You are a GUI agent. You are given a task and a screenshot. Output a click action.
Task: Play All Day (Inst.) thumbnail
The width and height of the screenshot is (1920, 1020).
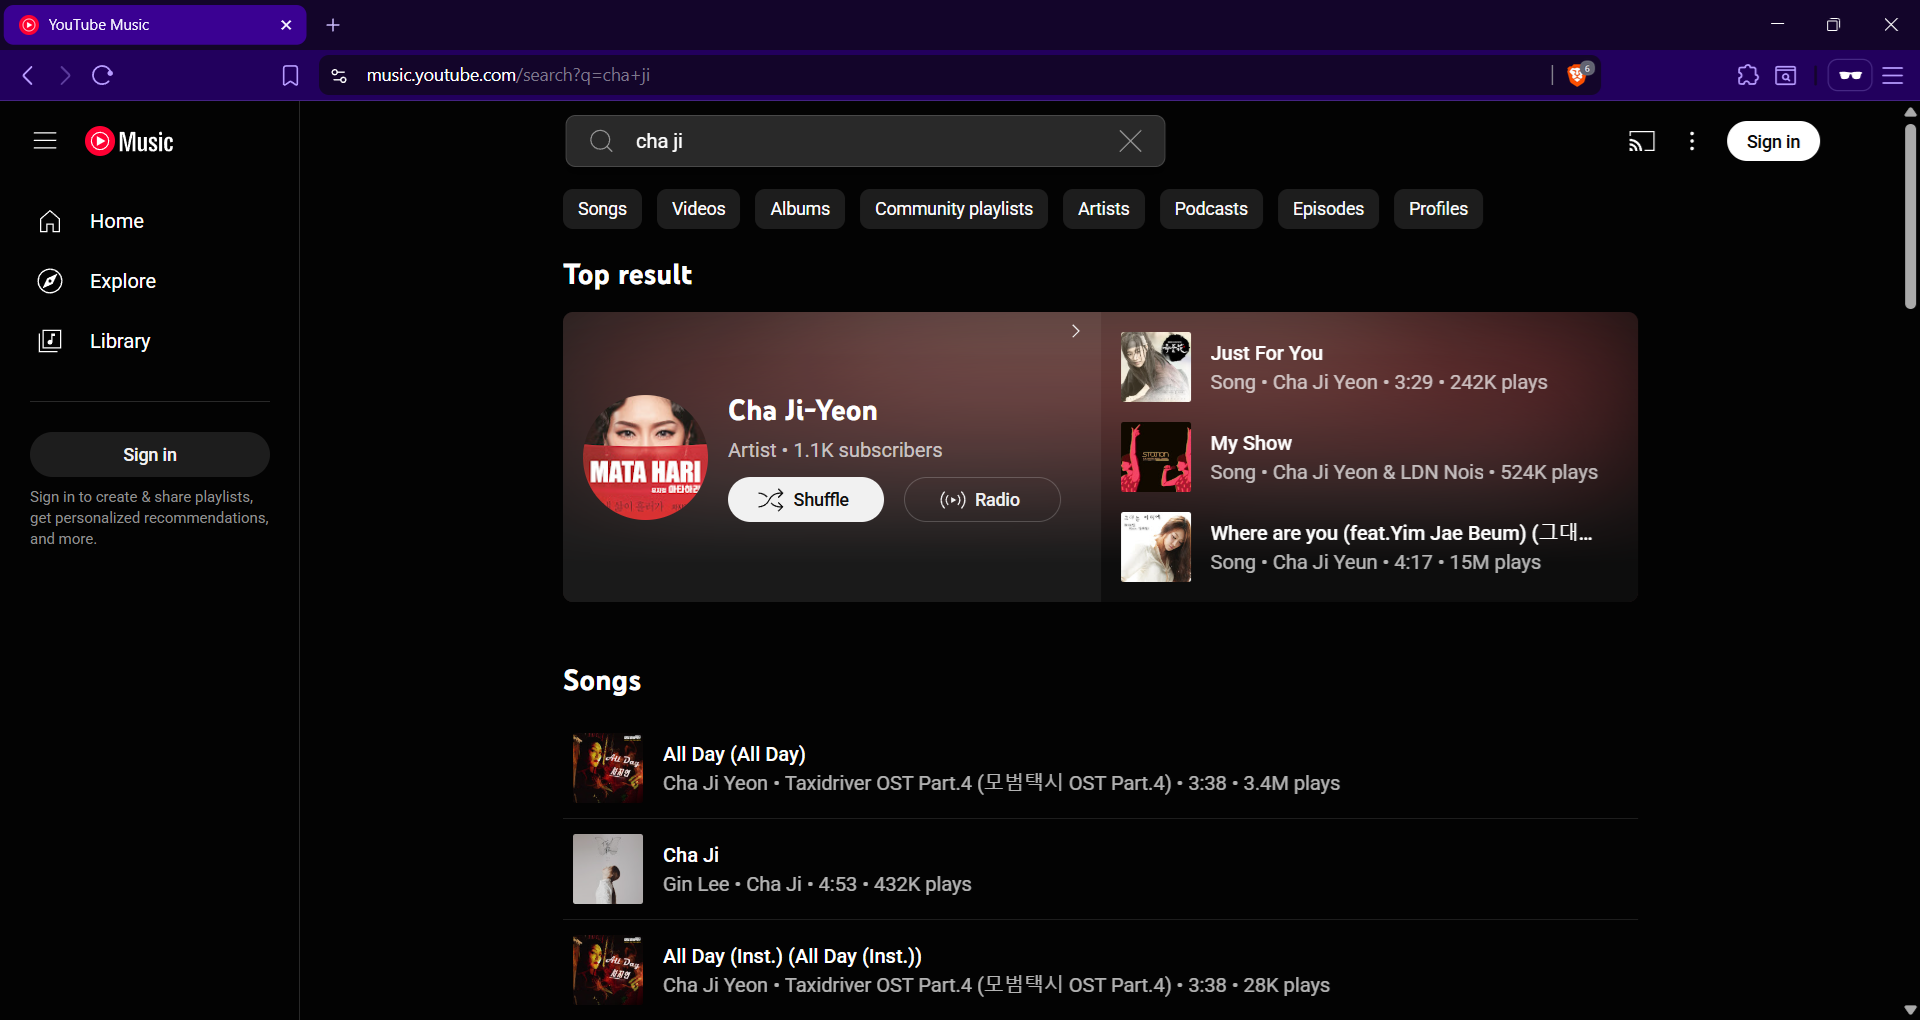pyautogui.click(x=608, y=970)
